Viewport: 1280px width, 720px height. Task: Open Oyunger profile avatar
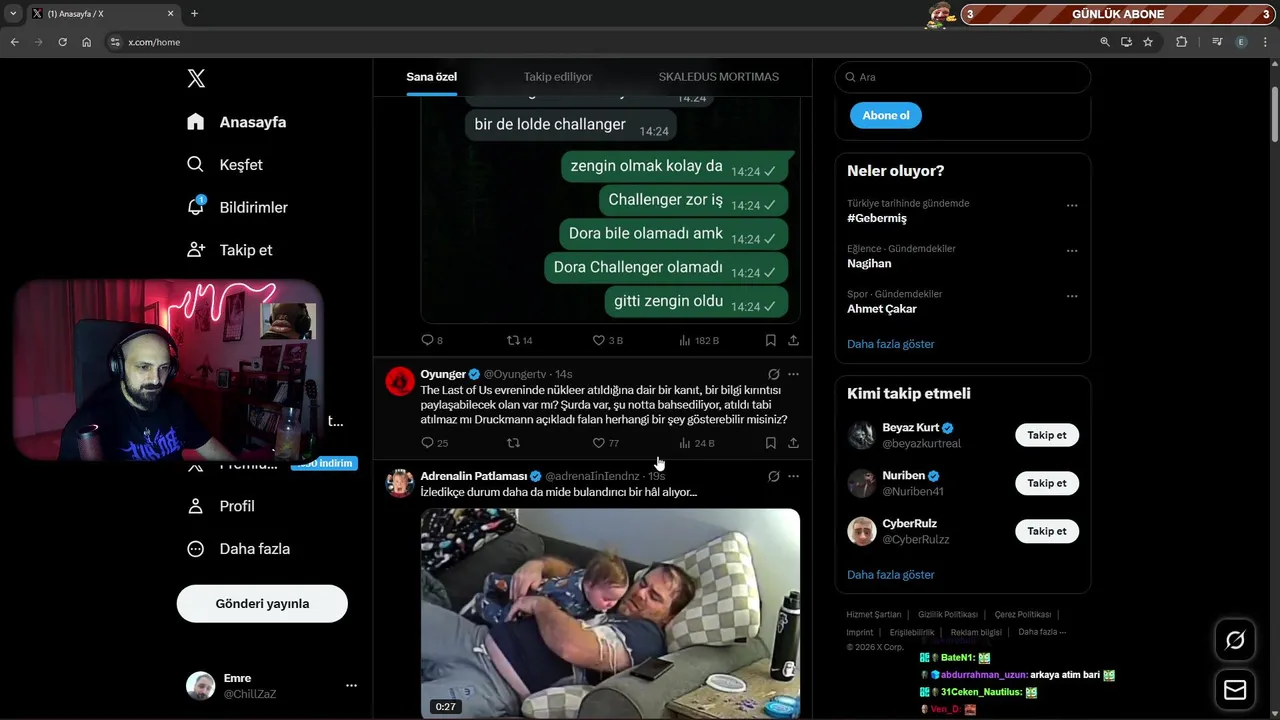pos(400,381)
